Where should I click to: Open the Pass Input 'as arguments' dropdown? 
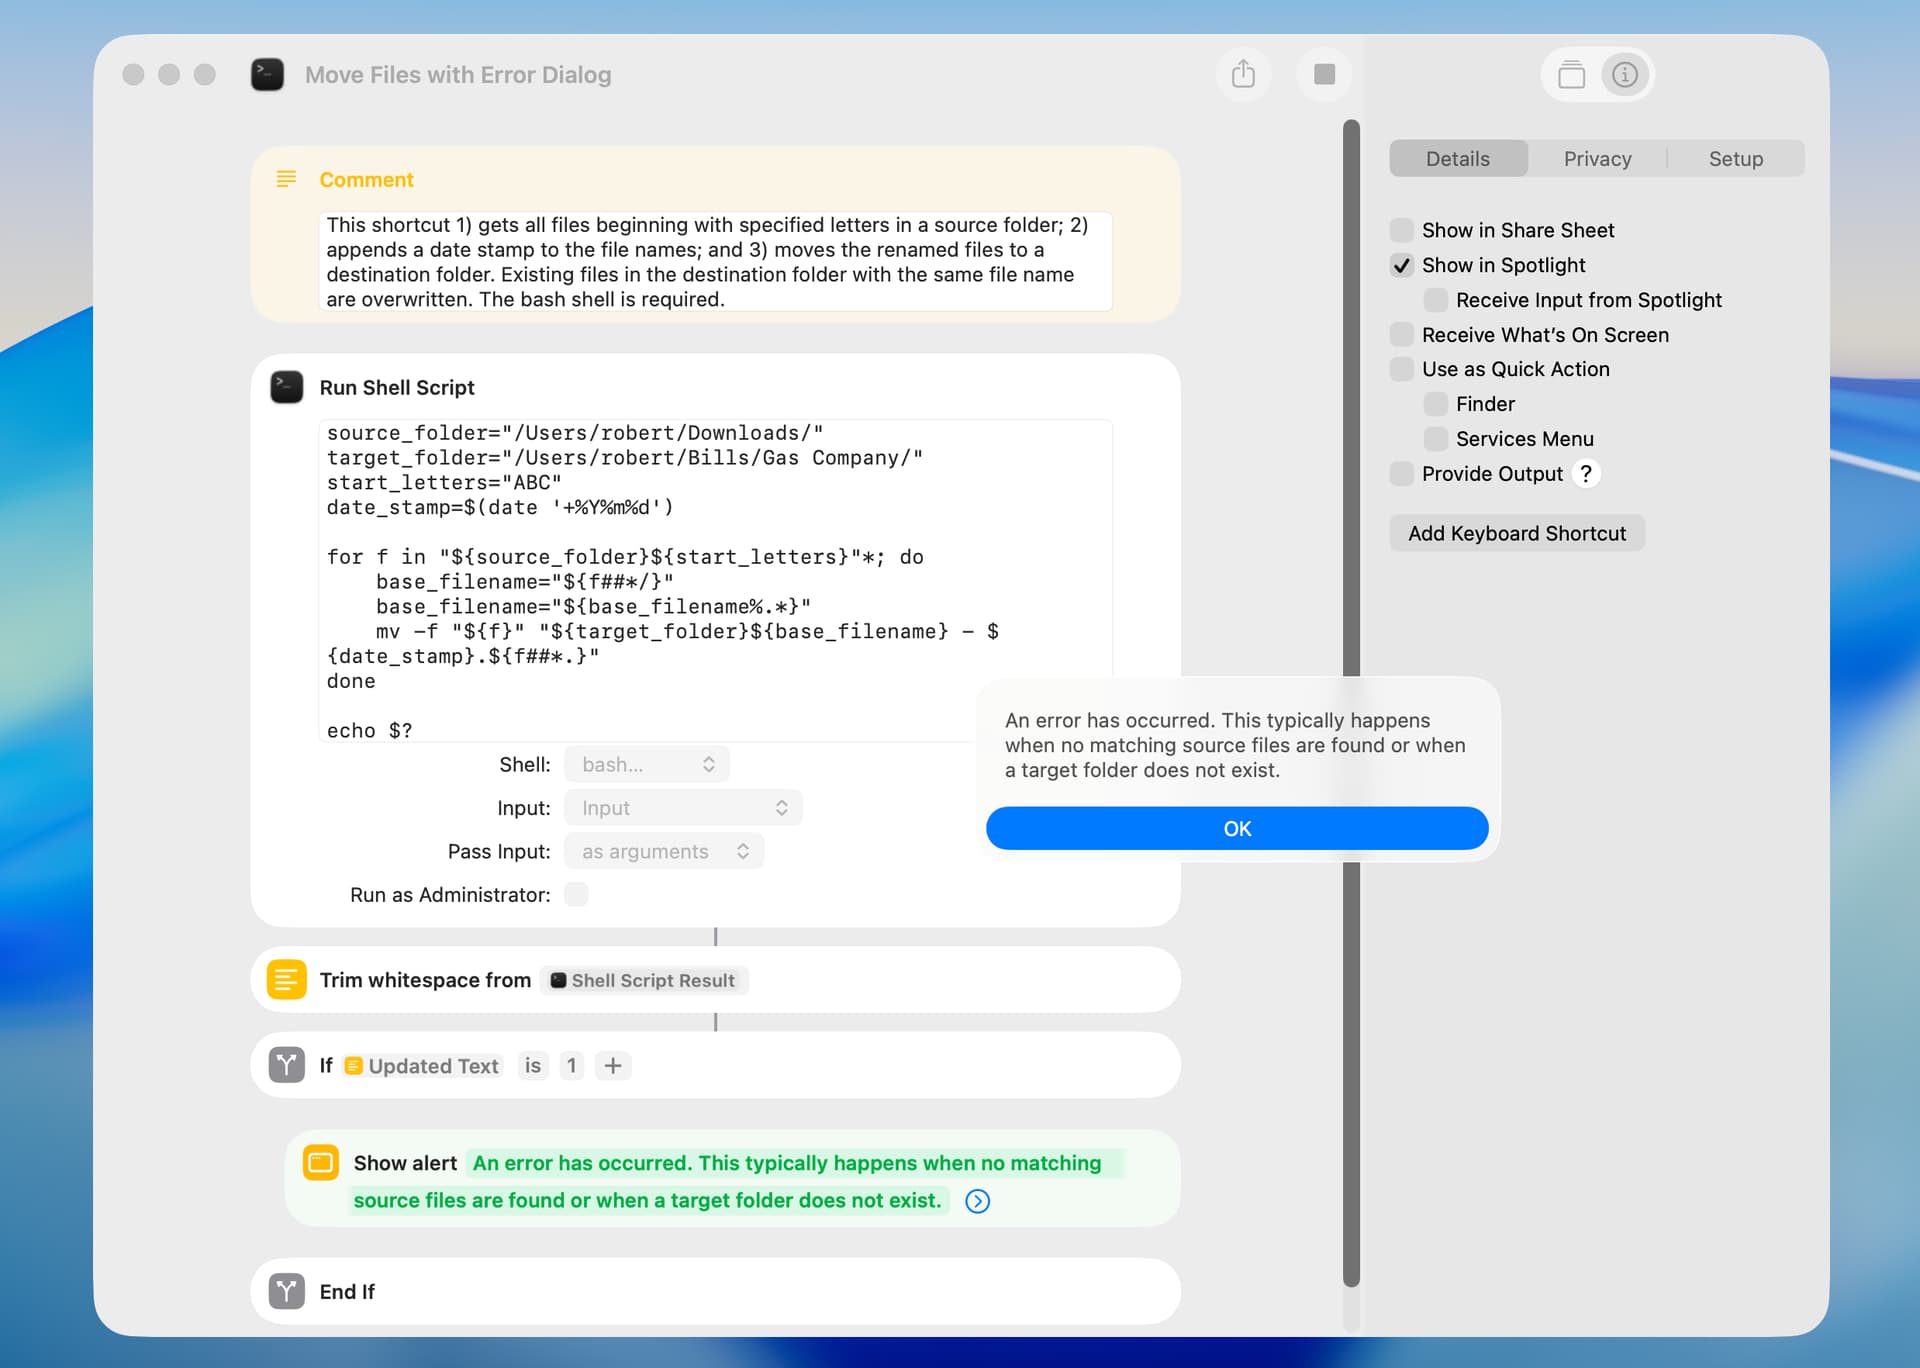coord(664,851)
